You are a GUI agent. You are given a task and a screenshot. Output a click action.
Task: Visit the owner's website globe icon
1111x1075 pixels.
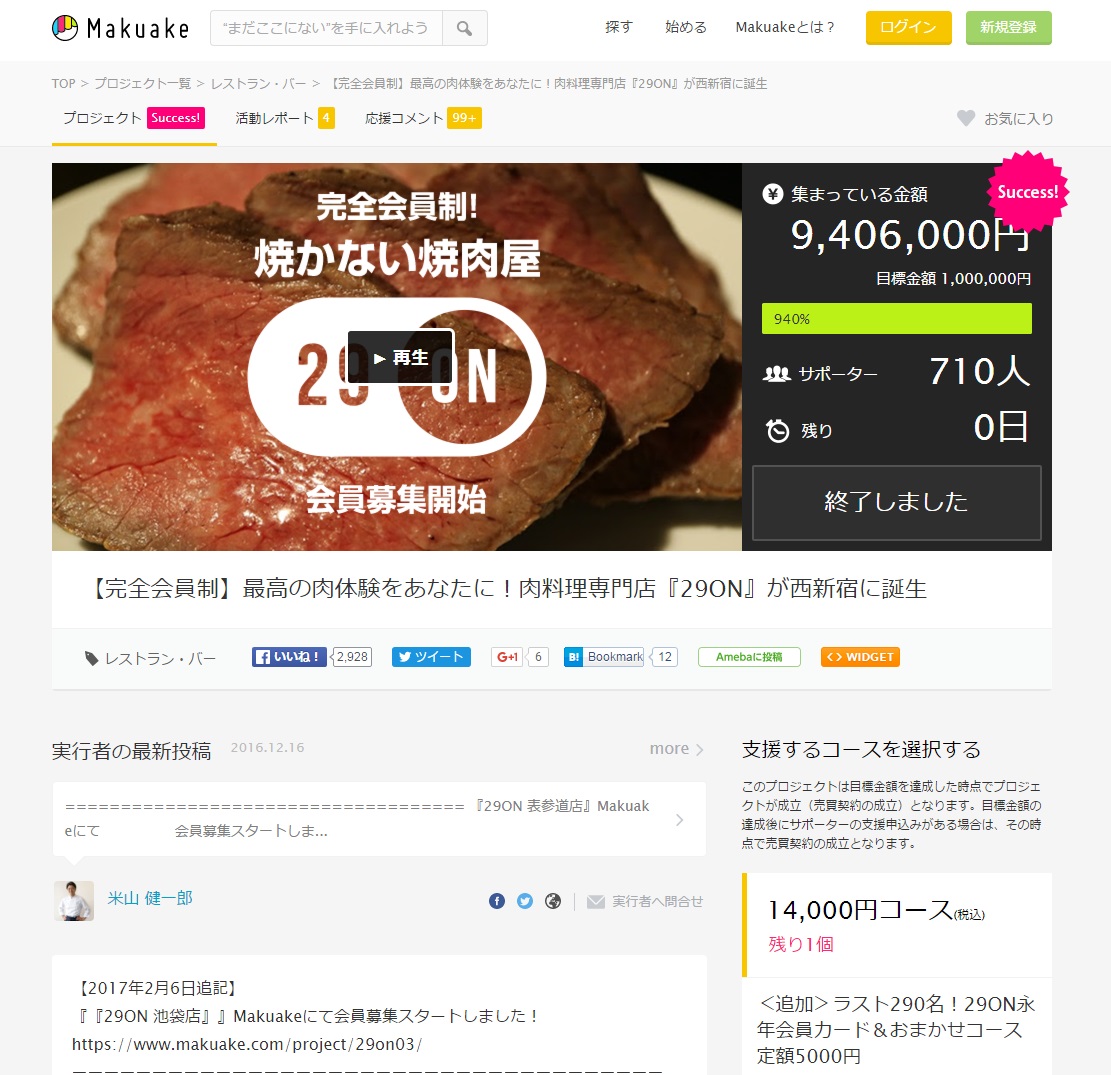click(553, 901)
